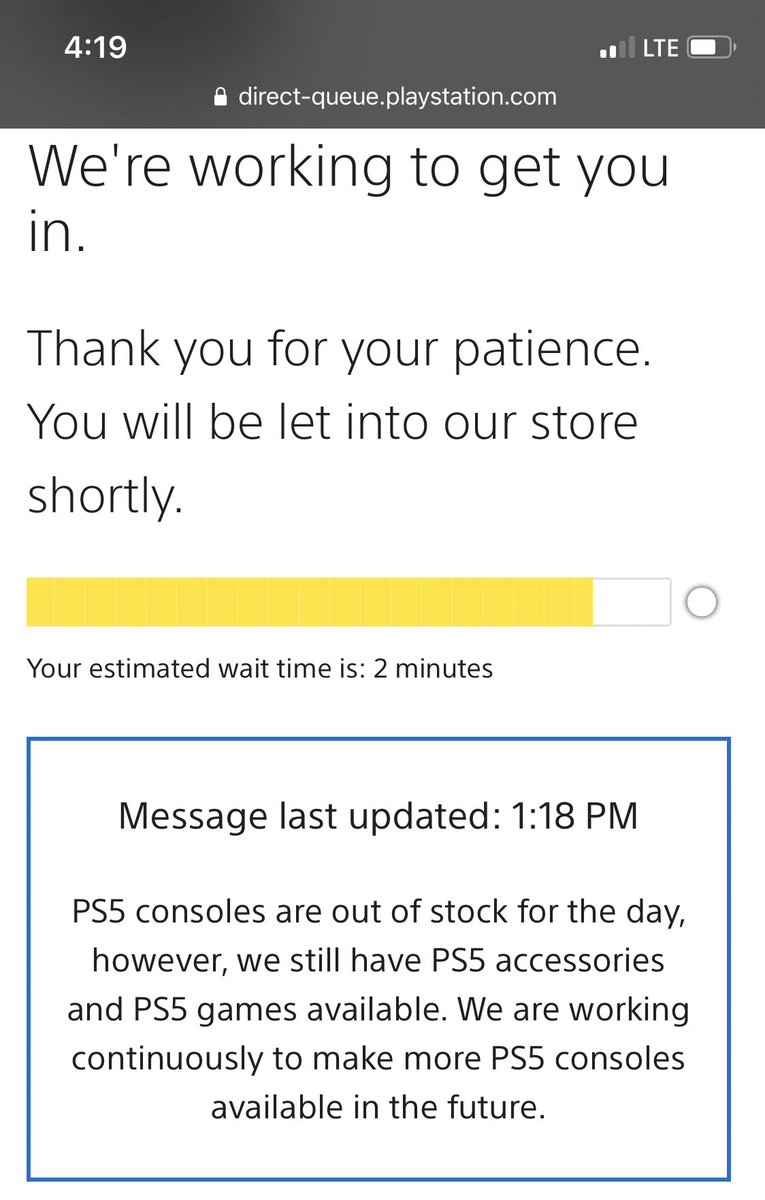Image resolution: width=765 pixels, height=1200 pixels.
Task: Tap the LTE network indicator
Action: coord(661,47)
